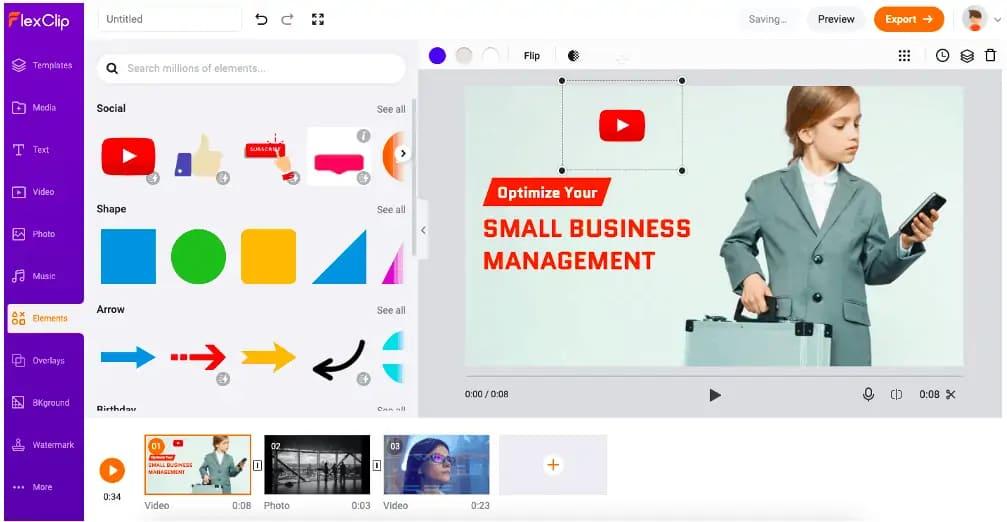Select storyboard clip 01 thumbnail
Screen dimensions: 1007x522
tap(198, 465)
